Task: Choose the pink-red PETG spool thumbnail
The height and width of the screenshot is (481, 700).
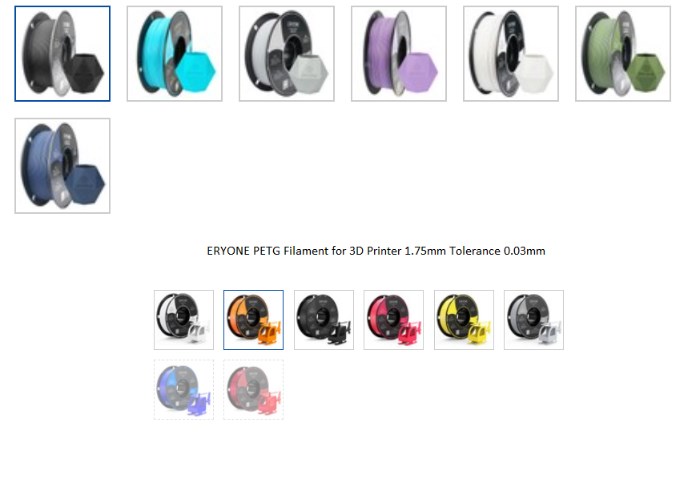Action: tap(393, 320)
